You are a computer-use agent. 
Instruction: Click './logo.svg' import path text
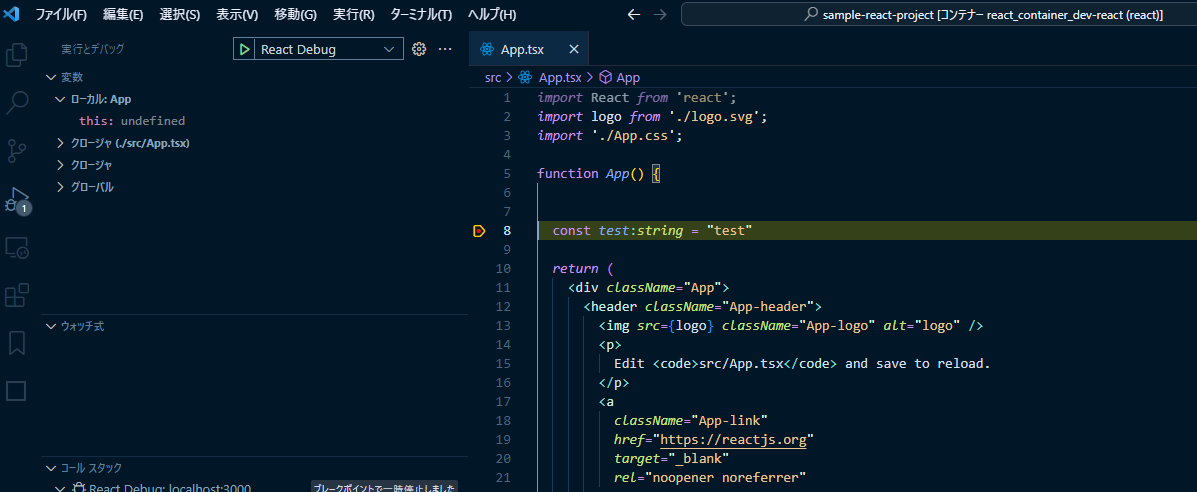click(717, 117)
